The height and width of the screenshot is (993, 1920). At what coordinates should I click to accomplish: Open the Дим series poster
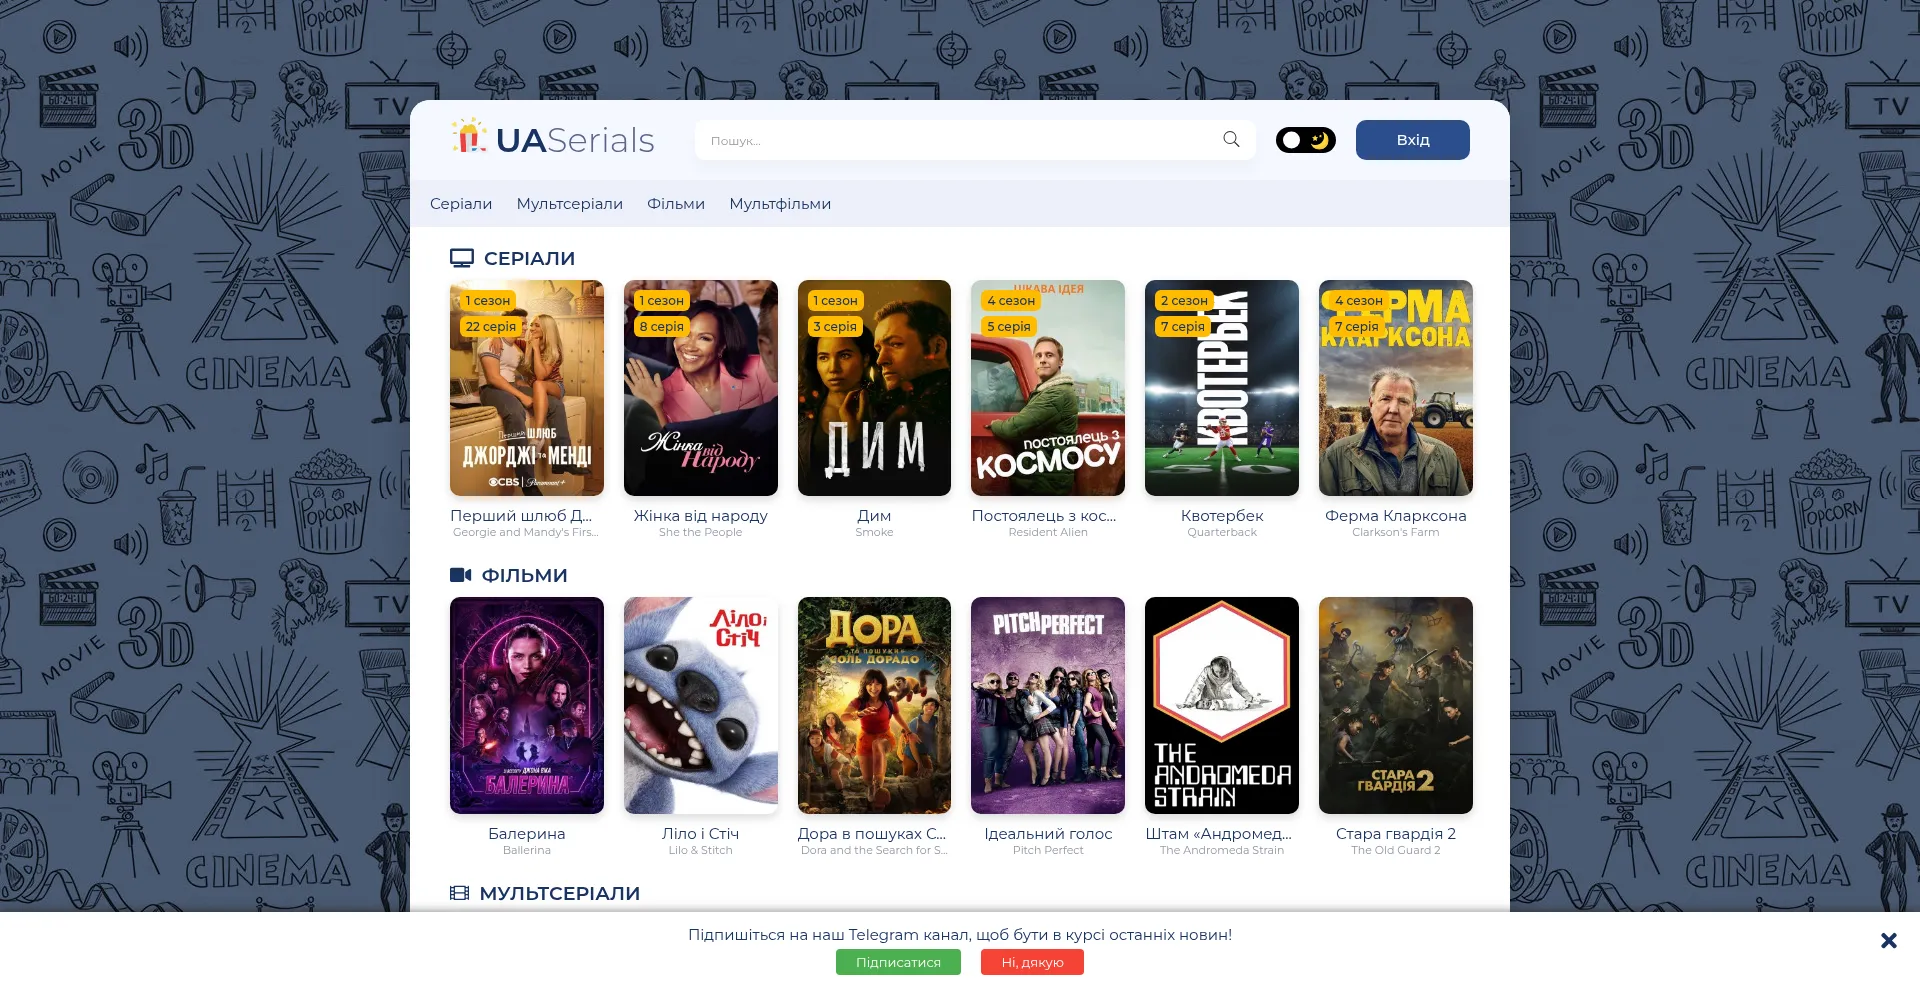[874, 388]
